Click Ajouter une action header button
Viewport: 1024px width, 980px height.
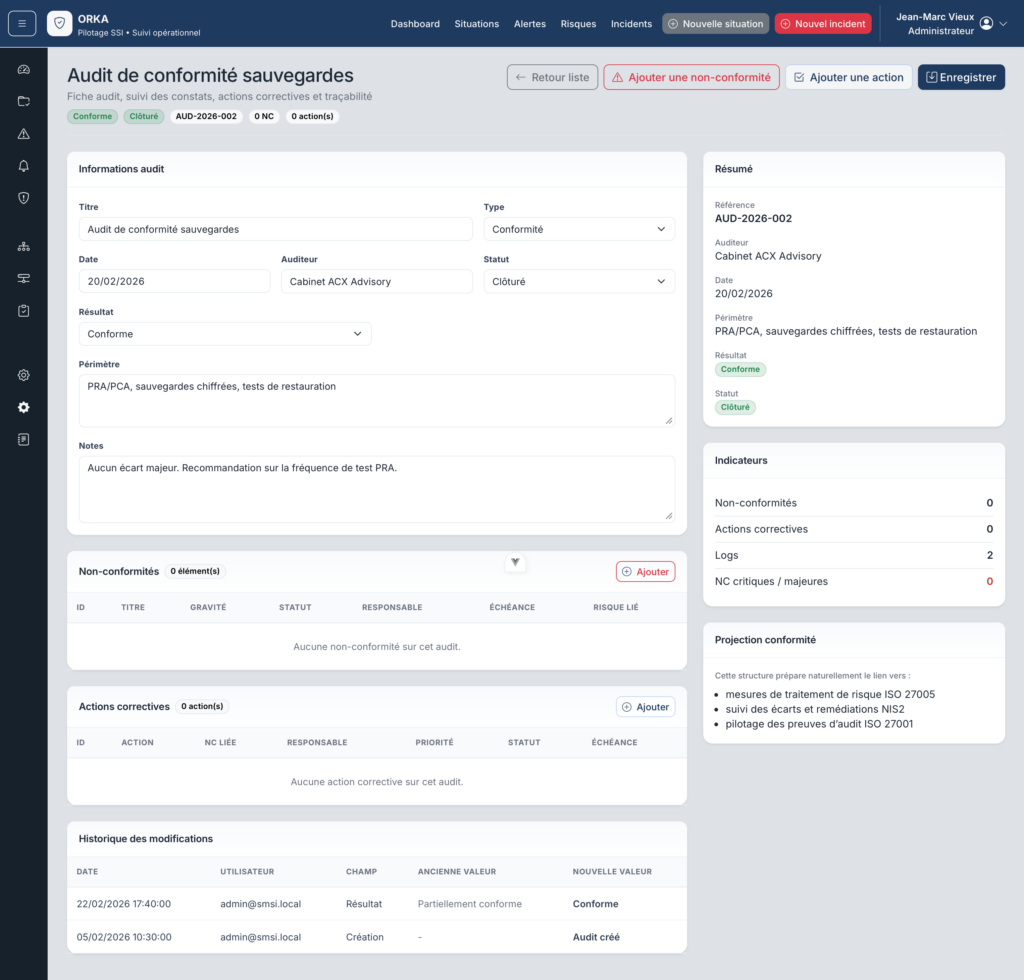click(848, 77)
